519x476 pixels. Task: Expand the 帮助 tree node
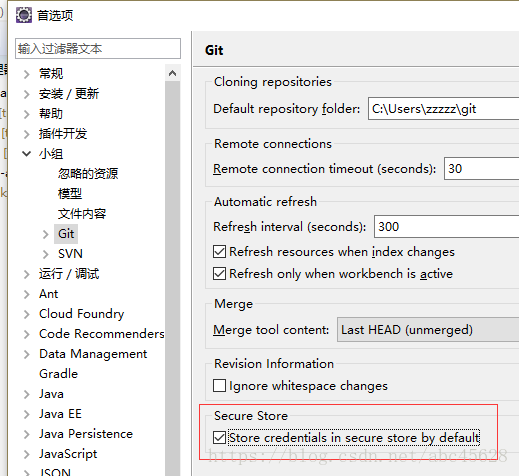click(x=27, y=114)
